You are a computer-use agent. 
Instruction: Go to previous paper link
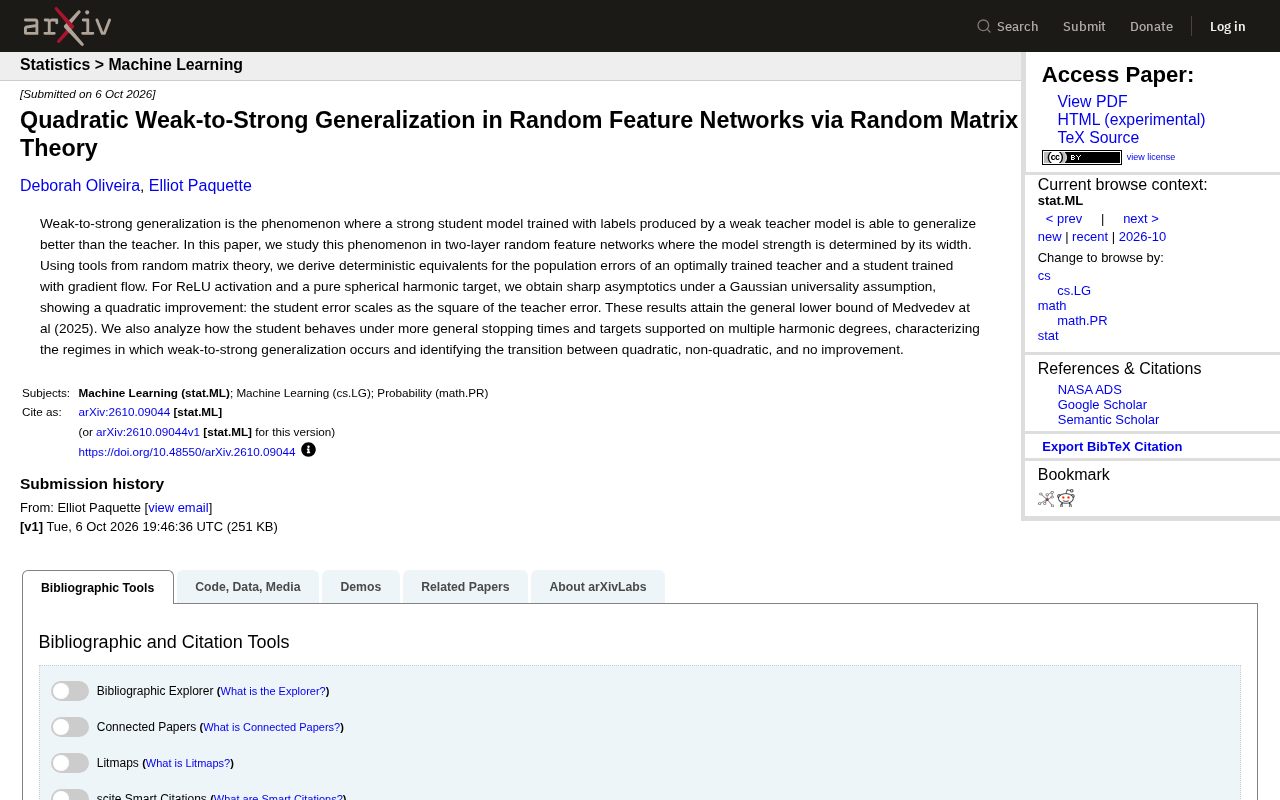pyautogui.click(x=1064, y=219)
